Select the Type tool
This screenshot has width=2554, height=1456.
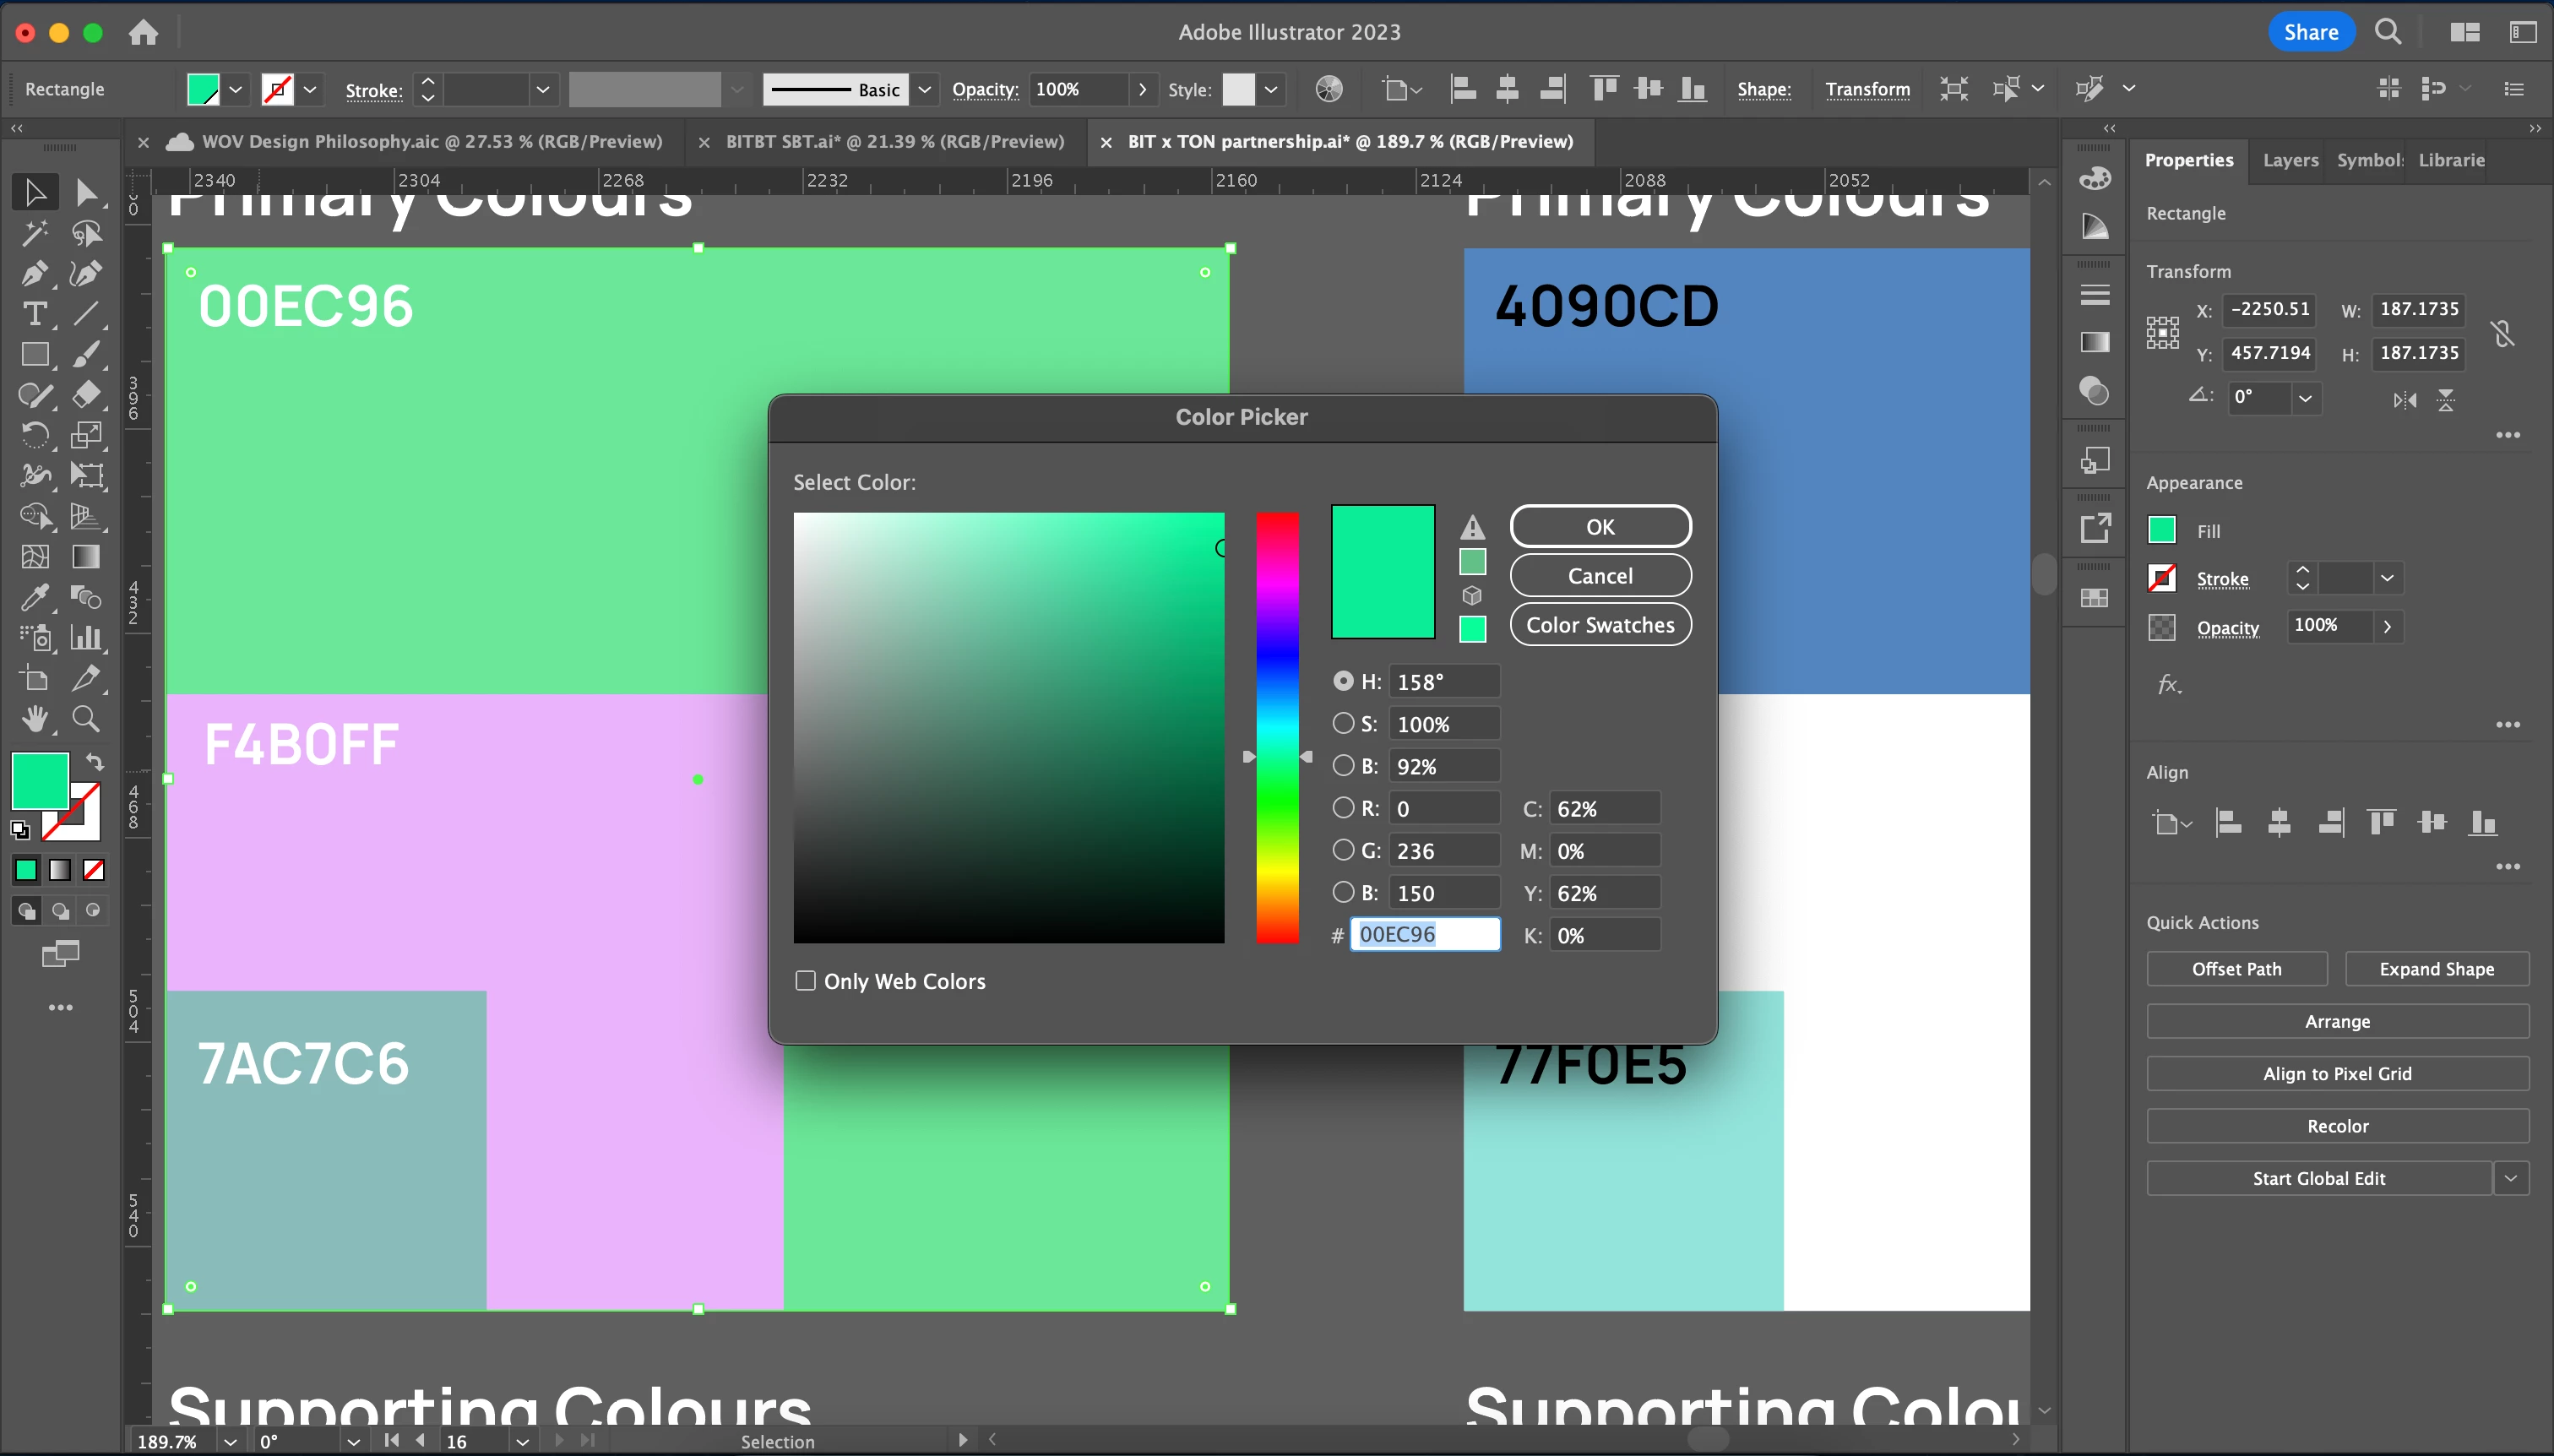coord(34,314)
